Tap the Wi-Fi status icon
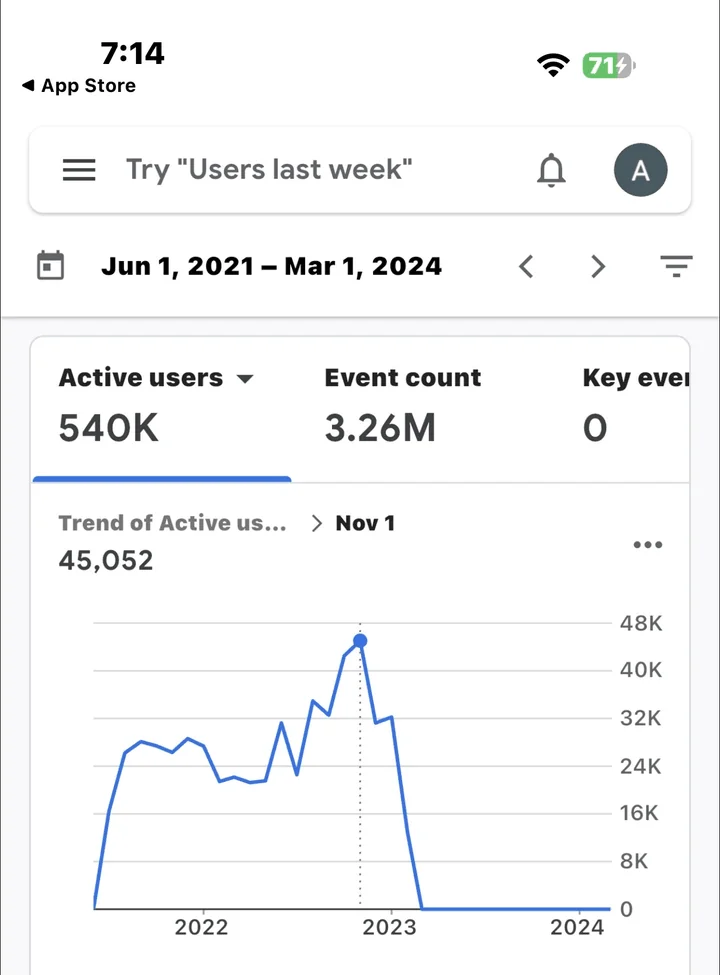 pos(553,65)
